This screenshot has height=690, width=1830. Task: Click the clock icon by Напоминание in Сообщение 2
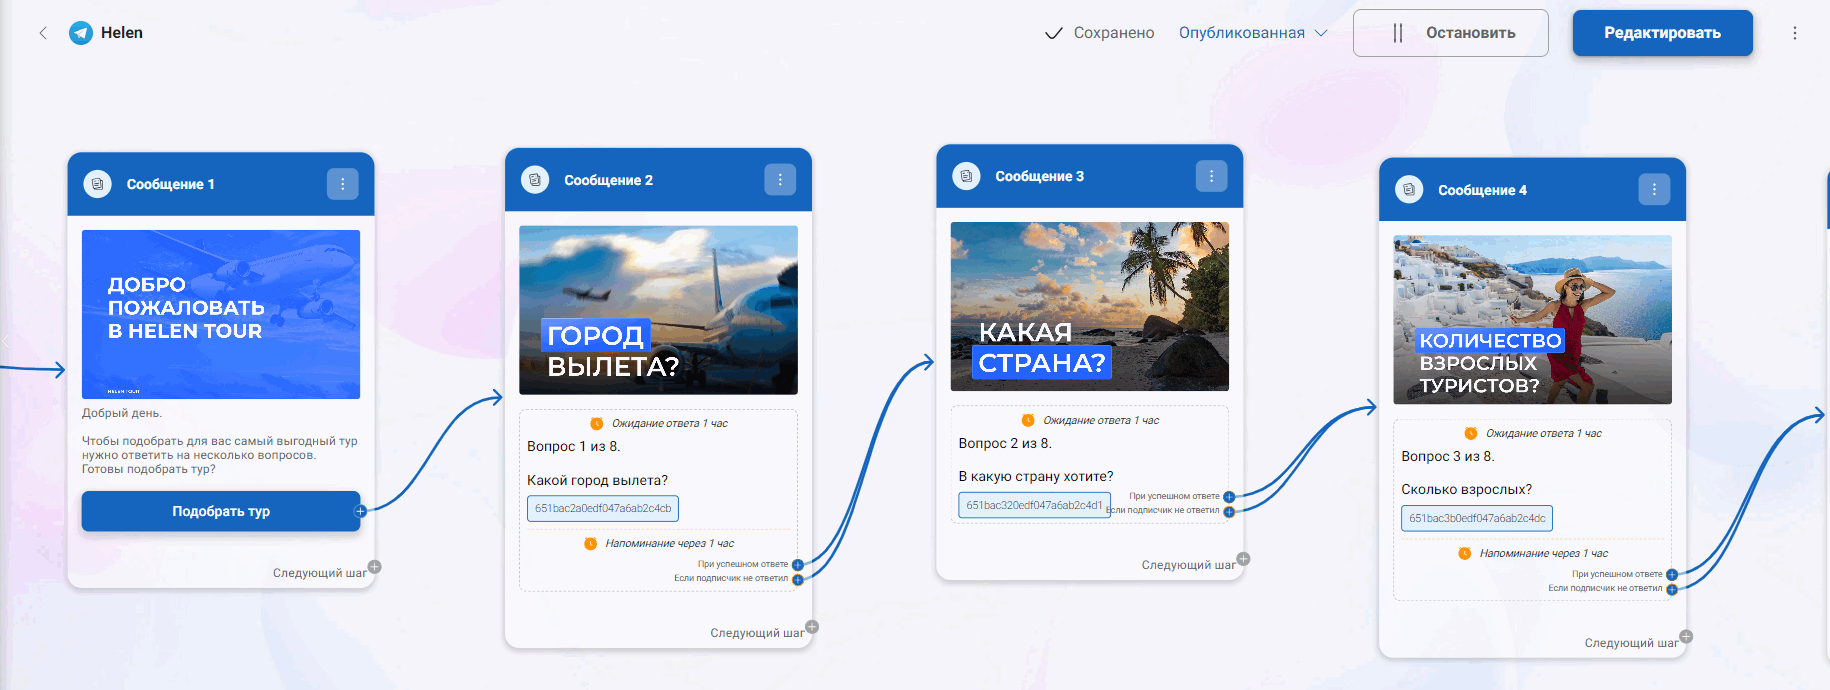point(590,543)
